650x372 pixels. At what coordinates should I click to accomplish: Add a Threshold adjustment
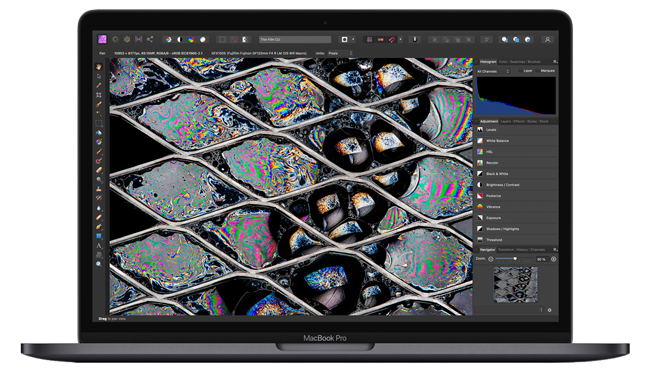click(516, 240)
